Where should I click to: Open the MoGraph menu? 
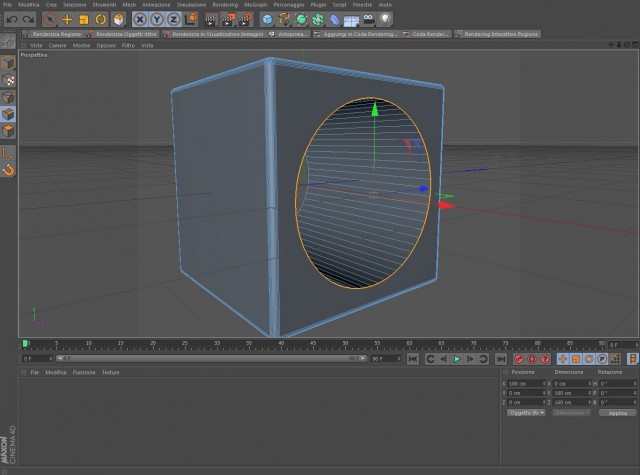click(x=256, y=5)
